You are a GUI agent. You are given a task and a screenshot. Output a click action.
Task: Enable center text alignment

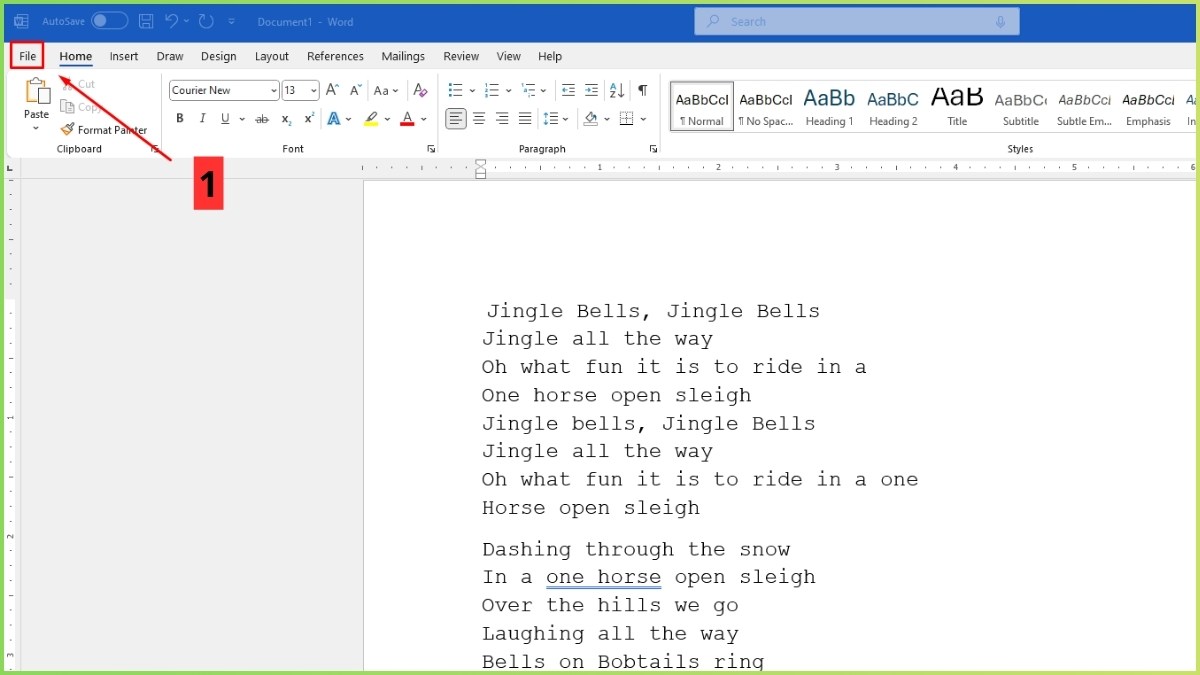478,118
